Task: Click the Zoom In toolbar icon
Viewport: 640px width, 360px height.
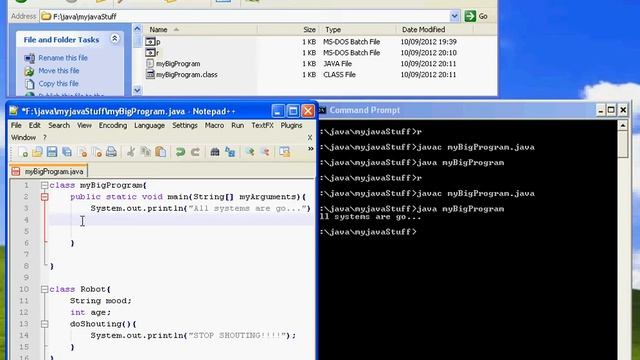Action: (249, 152)
